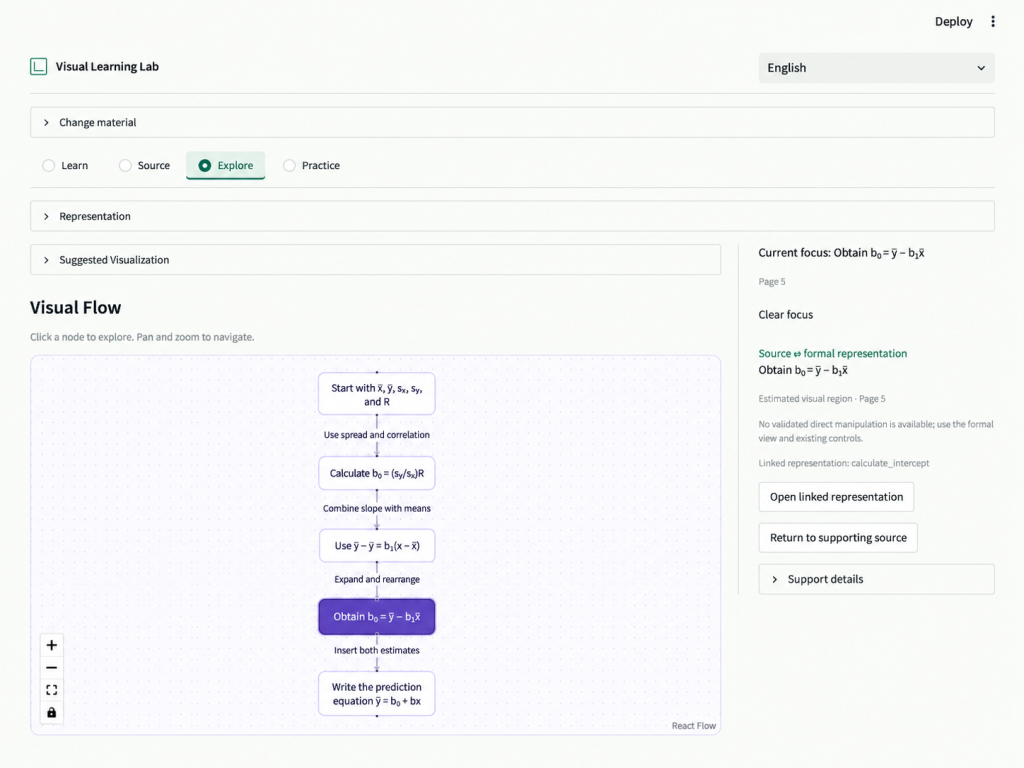Zoom out of the flow diagram

coord(52,667)
